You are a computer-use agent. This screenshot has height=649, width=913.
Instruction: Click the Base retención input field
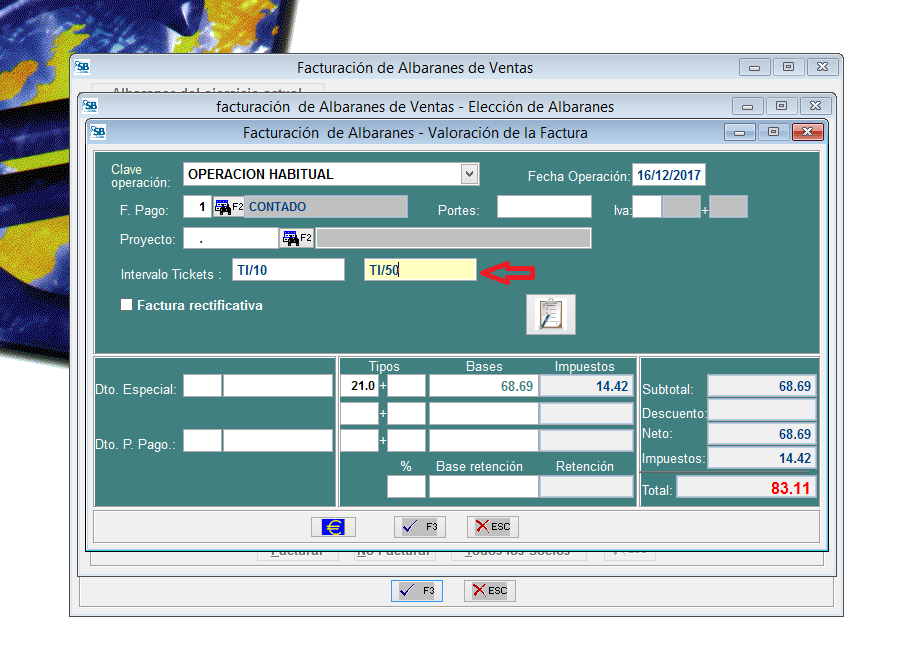(483, 486)
